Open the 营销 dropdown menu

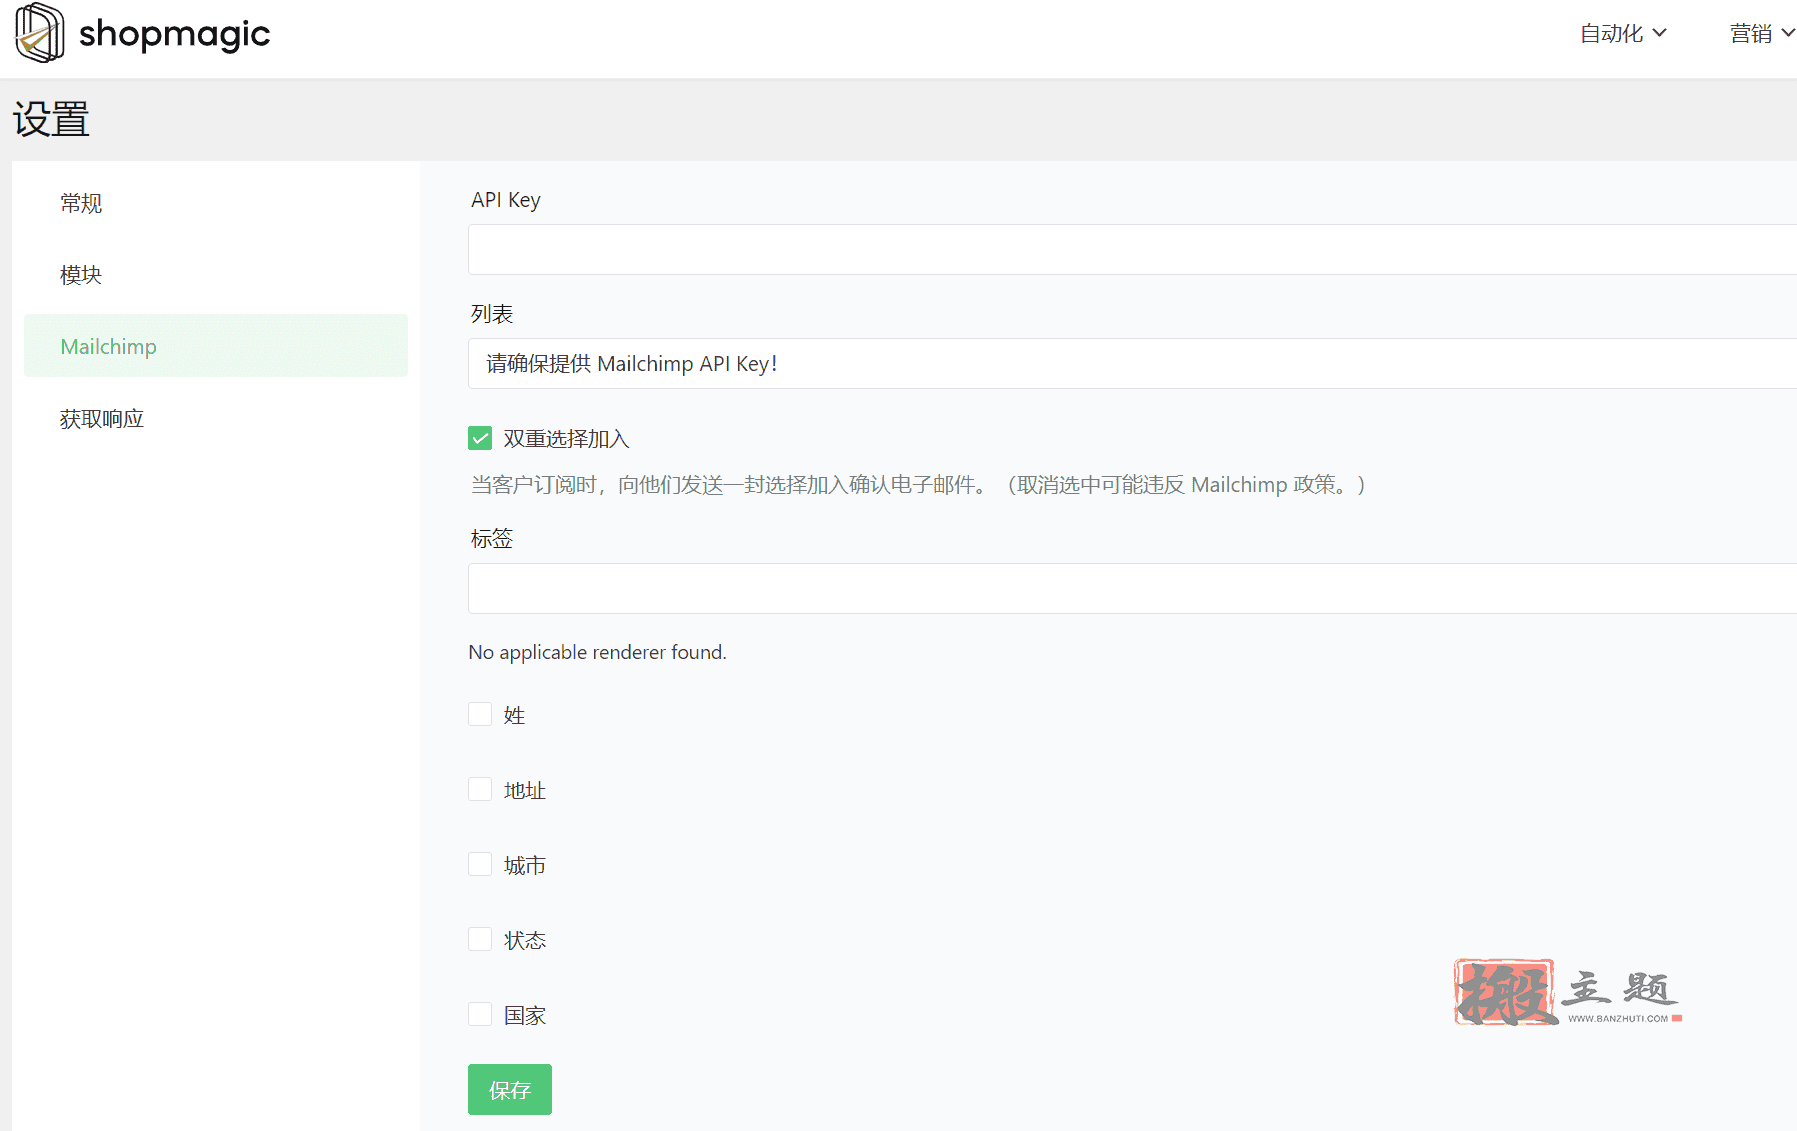tap(1762, 33)
